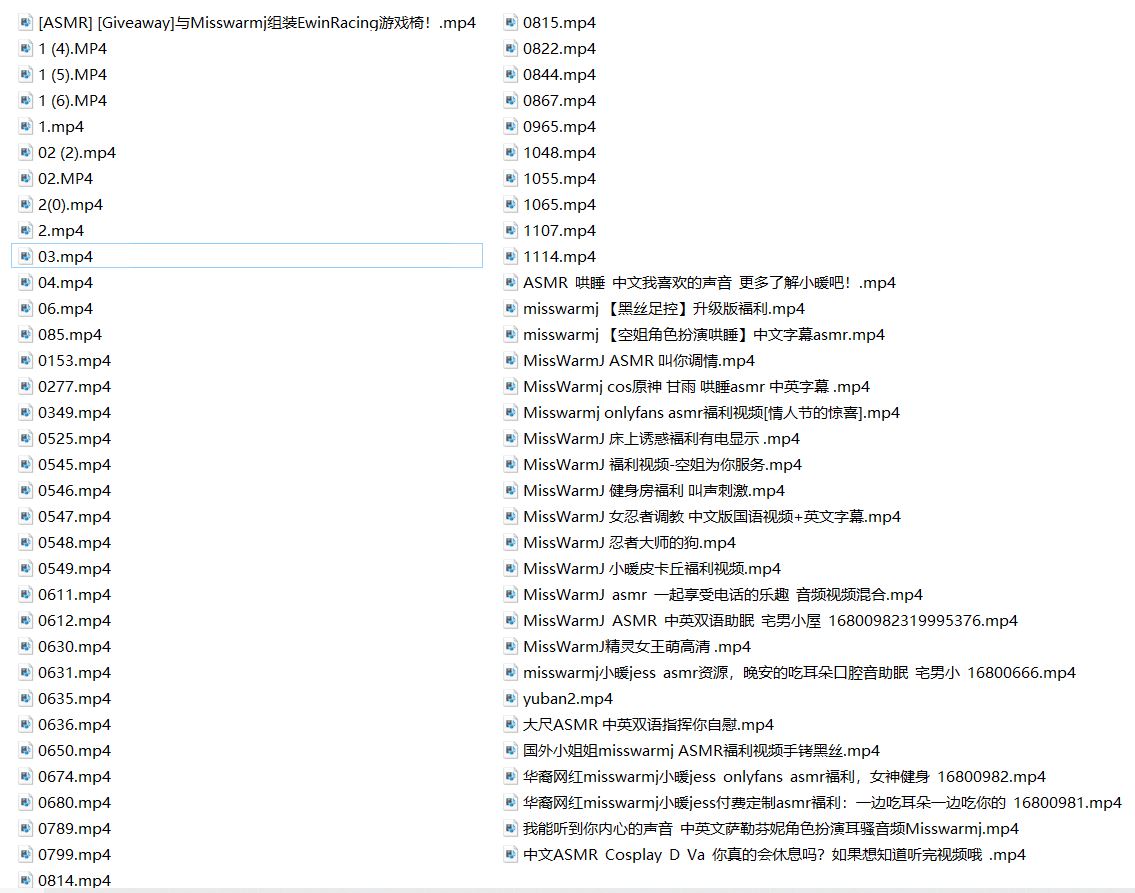Click icon of MissWarmJ ASMR 叫你调情.mp4
1135x893 pixels.
pyautogui.click(x=510, y=360)
